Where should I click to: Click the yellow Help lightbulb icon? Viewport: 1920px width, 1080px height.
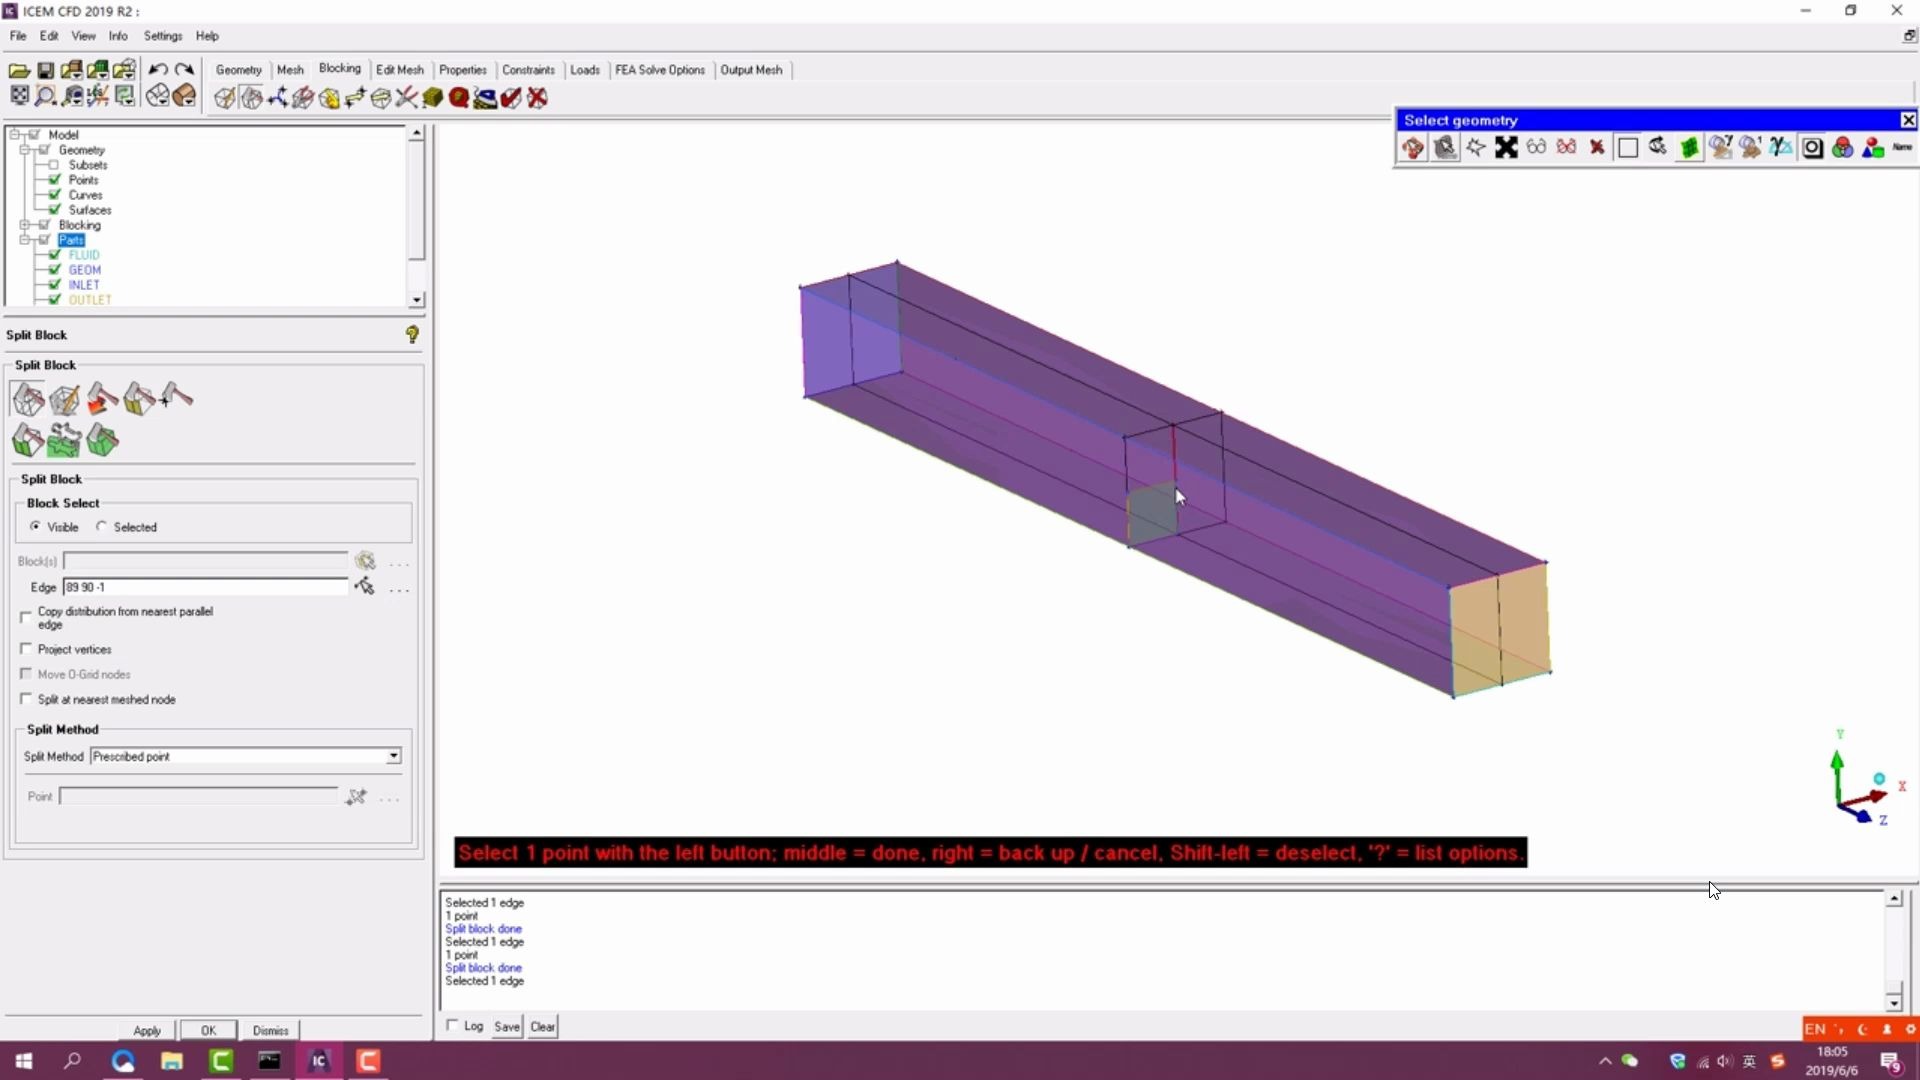point(412,335)
